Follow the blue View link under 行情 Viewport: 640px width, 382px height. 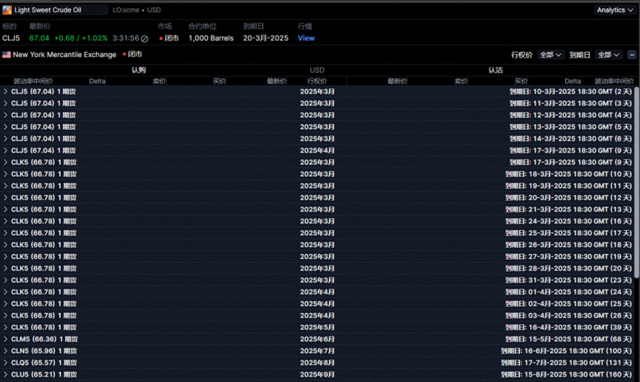(306, 38)
